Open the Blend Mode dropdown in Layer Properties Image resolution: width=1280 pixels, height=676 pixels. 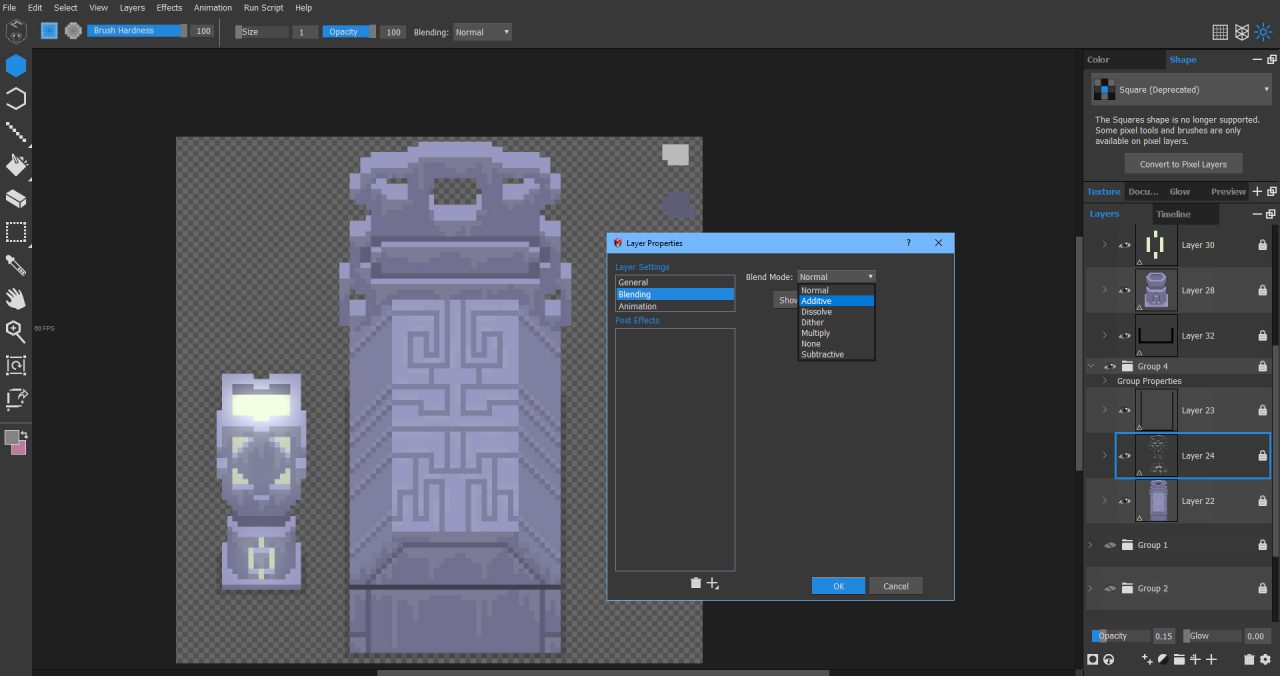pos(836,276)
